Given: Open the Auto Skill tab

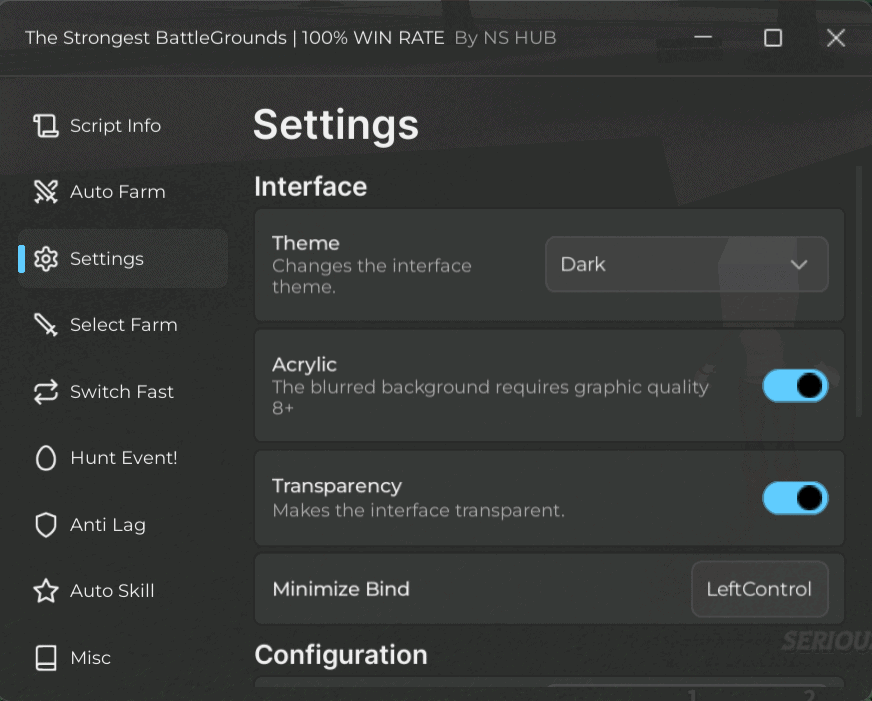Looking at the screenshot, I should point(122,591).
